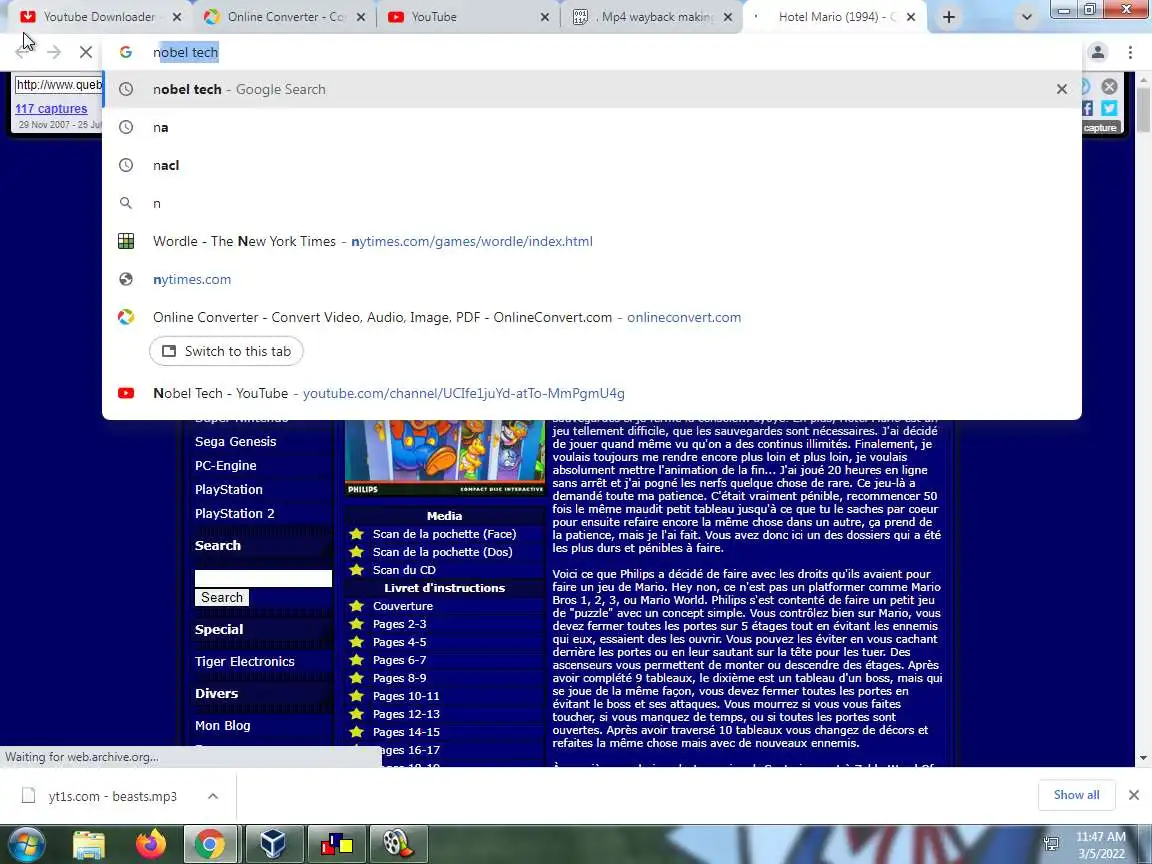
Task: Open Mon Blog link
Action: [223, 725]
